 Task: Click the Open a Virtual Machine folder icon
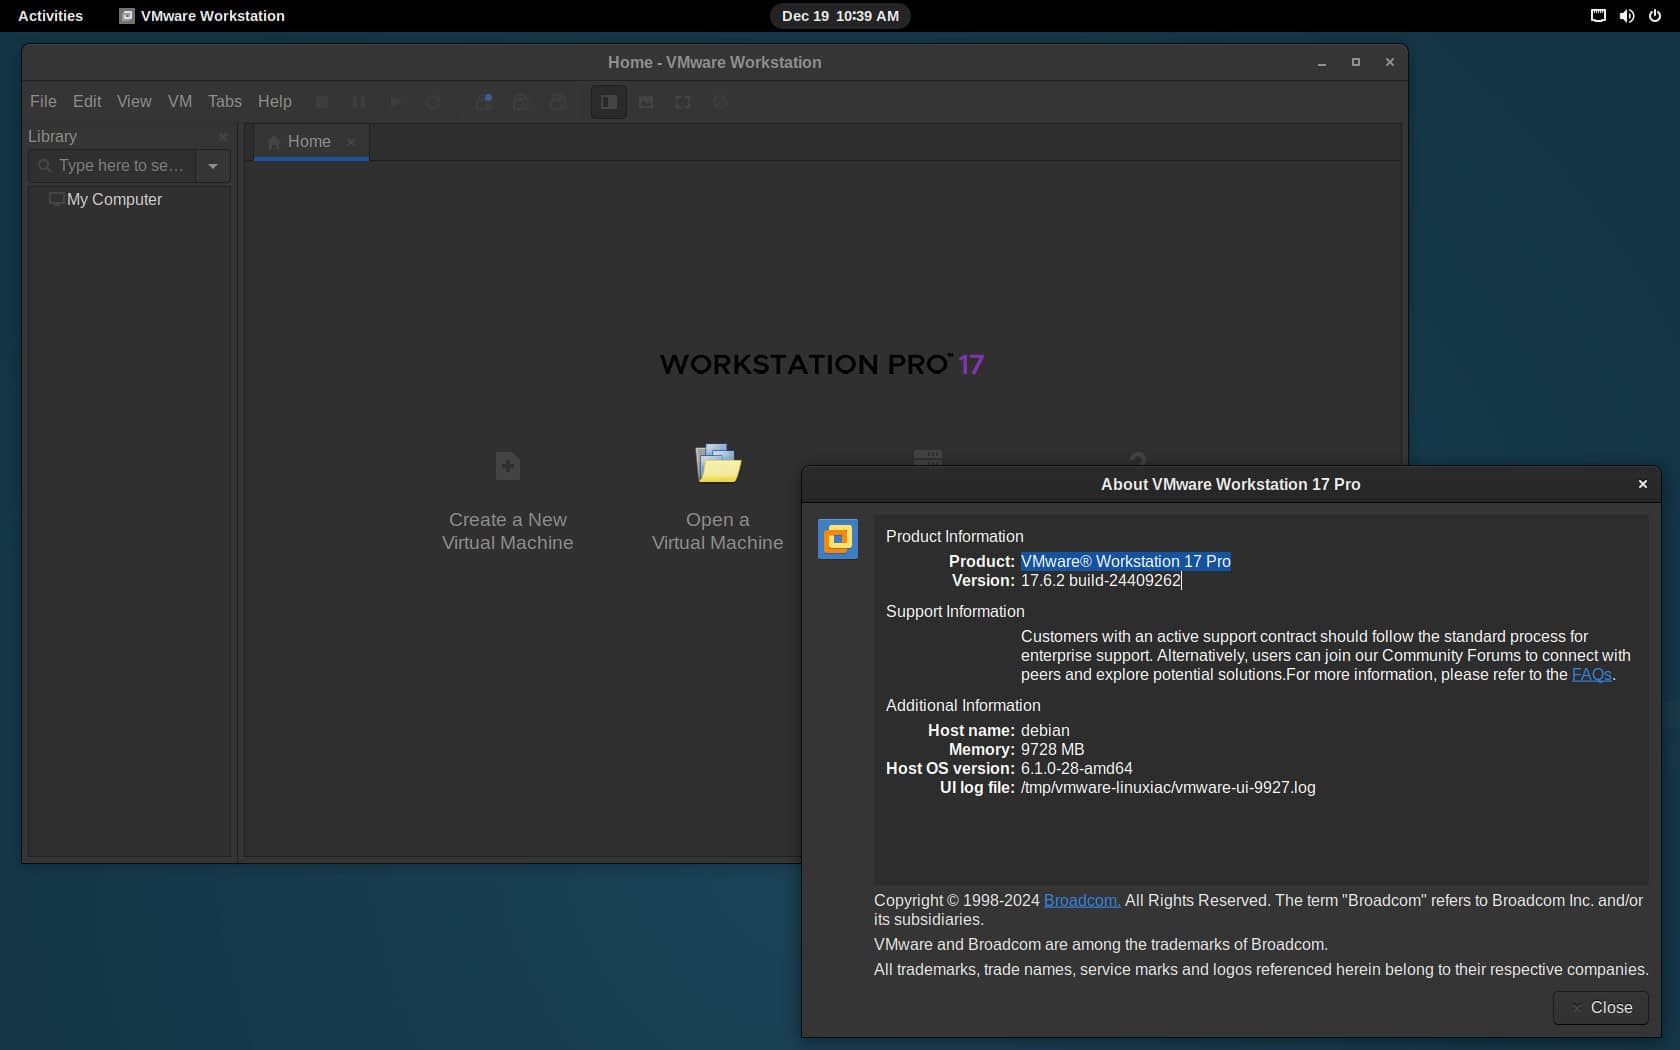pos(718,463)
